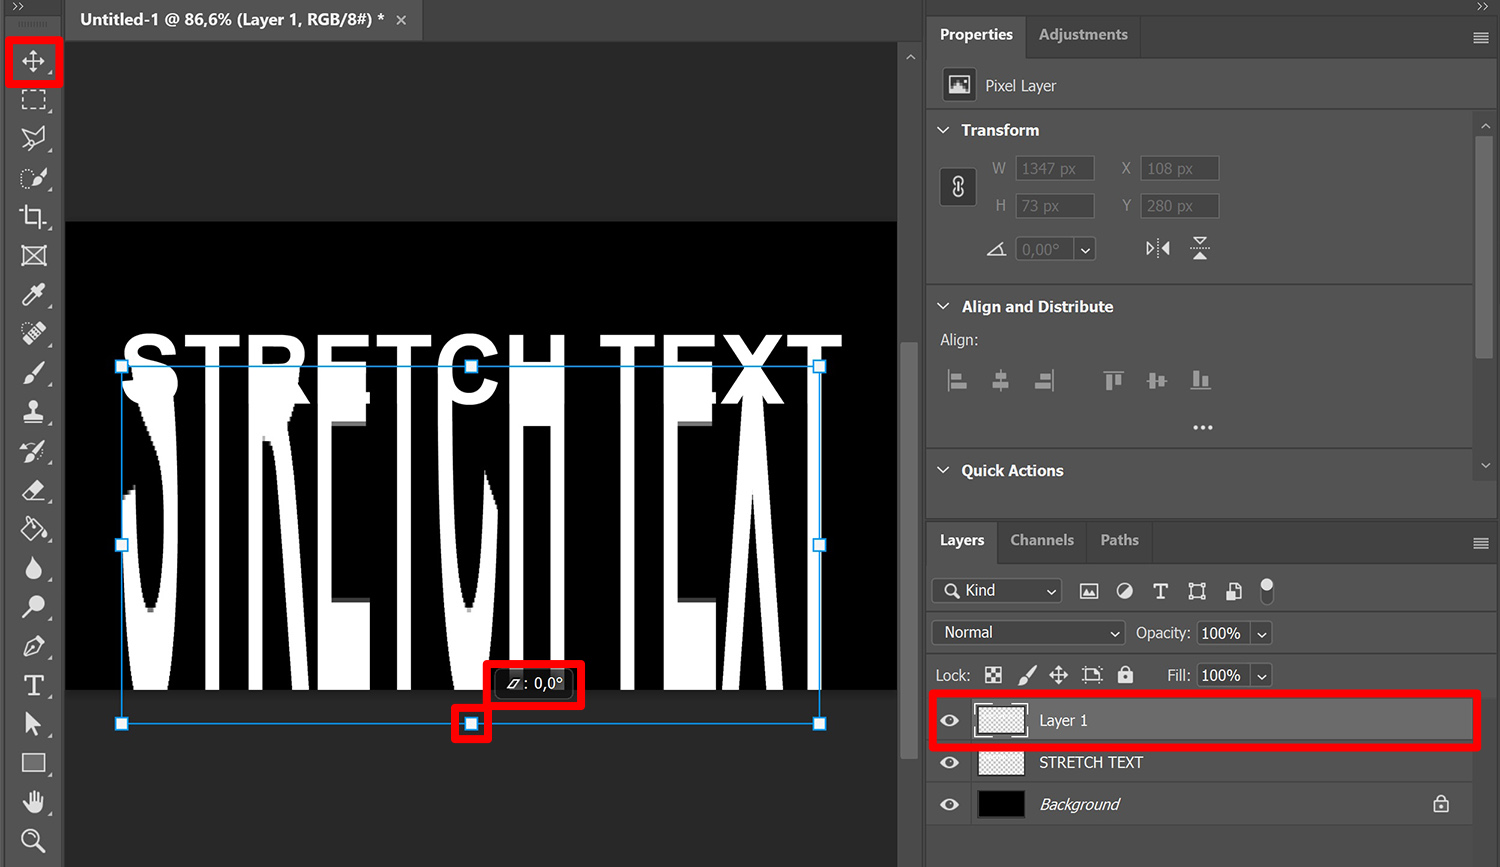Image resolution: width=1500 pixels, height=867 pixels.
Task: Select the Type tool
Action: coord(33,685)
